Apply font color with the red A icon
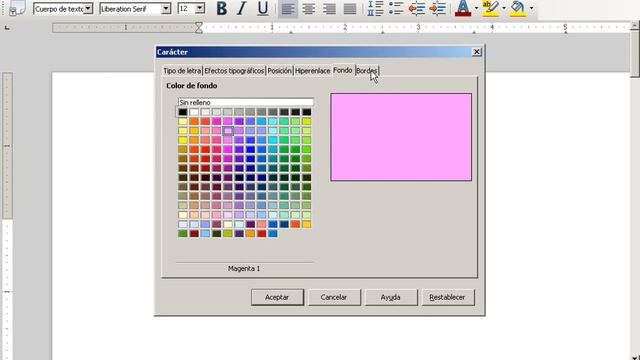Viewport: 640px width, 360px height. click(x=463, y=8)
